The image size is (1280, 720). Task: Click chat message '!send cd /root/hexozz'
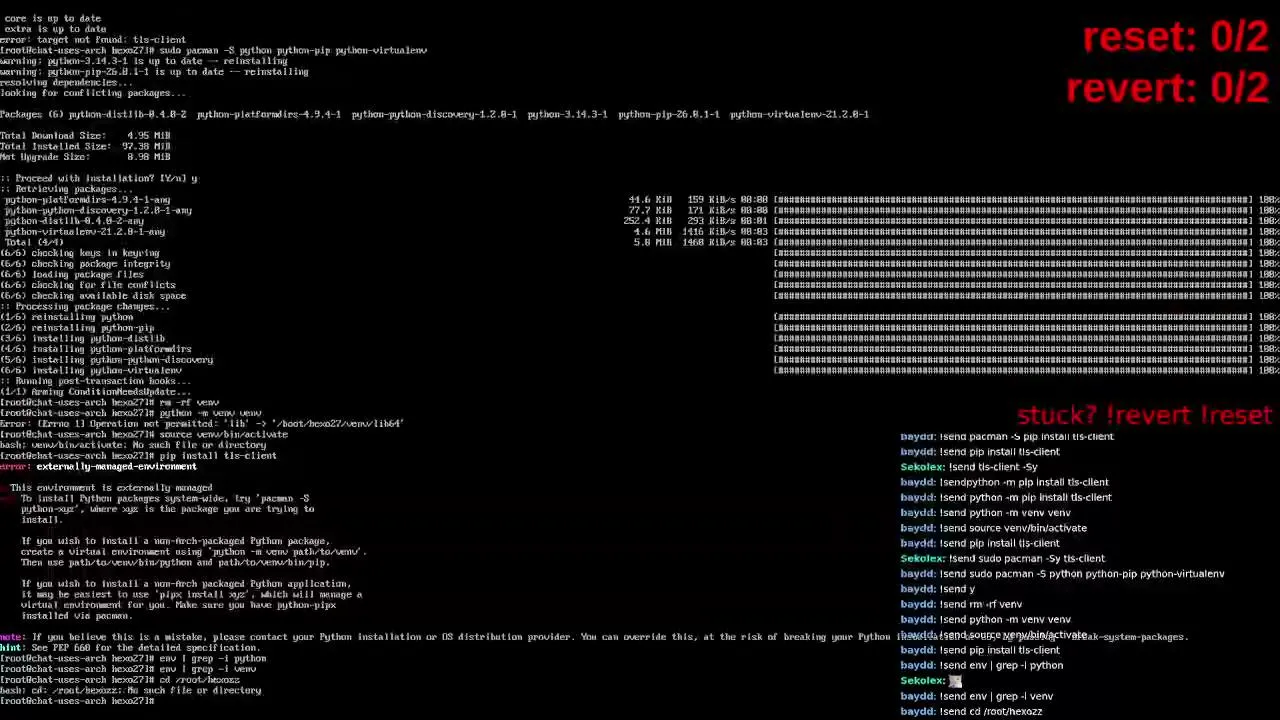tap(971, 712)
